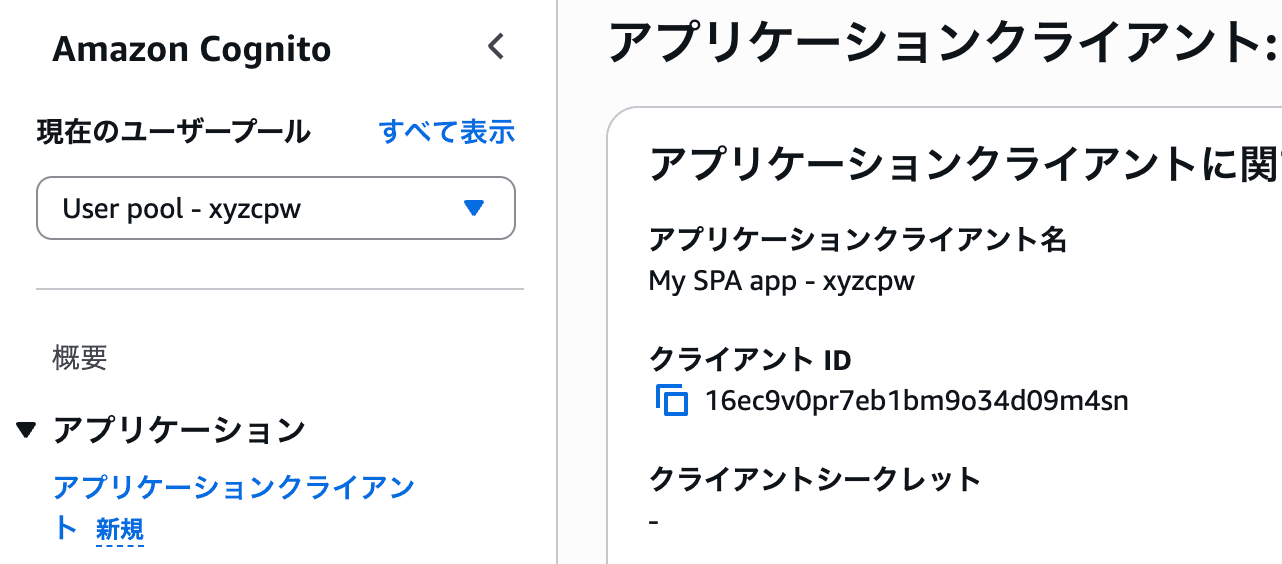The width and height of the screenshot is (1282, 564).
Task: Select the アプリケーション section label
Action: click(179, 430)
